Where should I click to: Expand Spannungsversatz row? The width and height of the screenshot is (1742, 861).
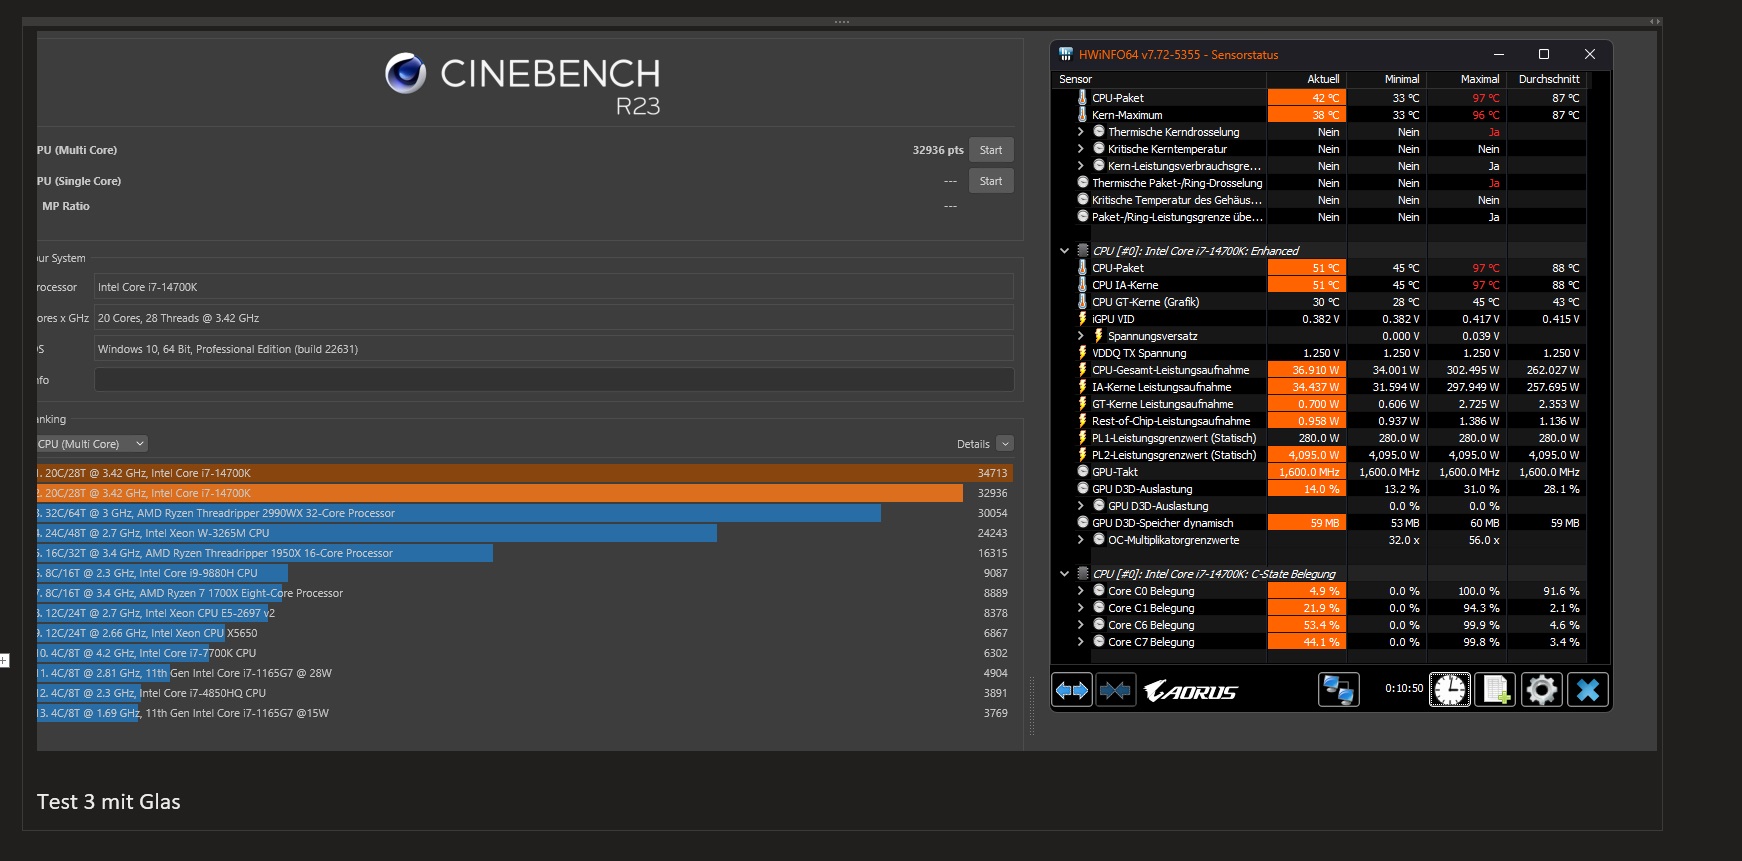(x=1080, y=336)
